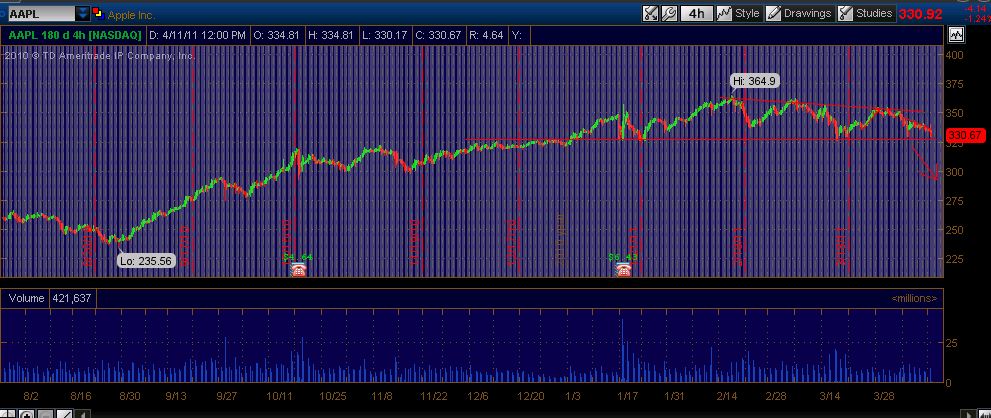Click the low value L: 330.17
This screenshot has width=991, height=418.
tap(383, 35)
